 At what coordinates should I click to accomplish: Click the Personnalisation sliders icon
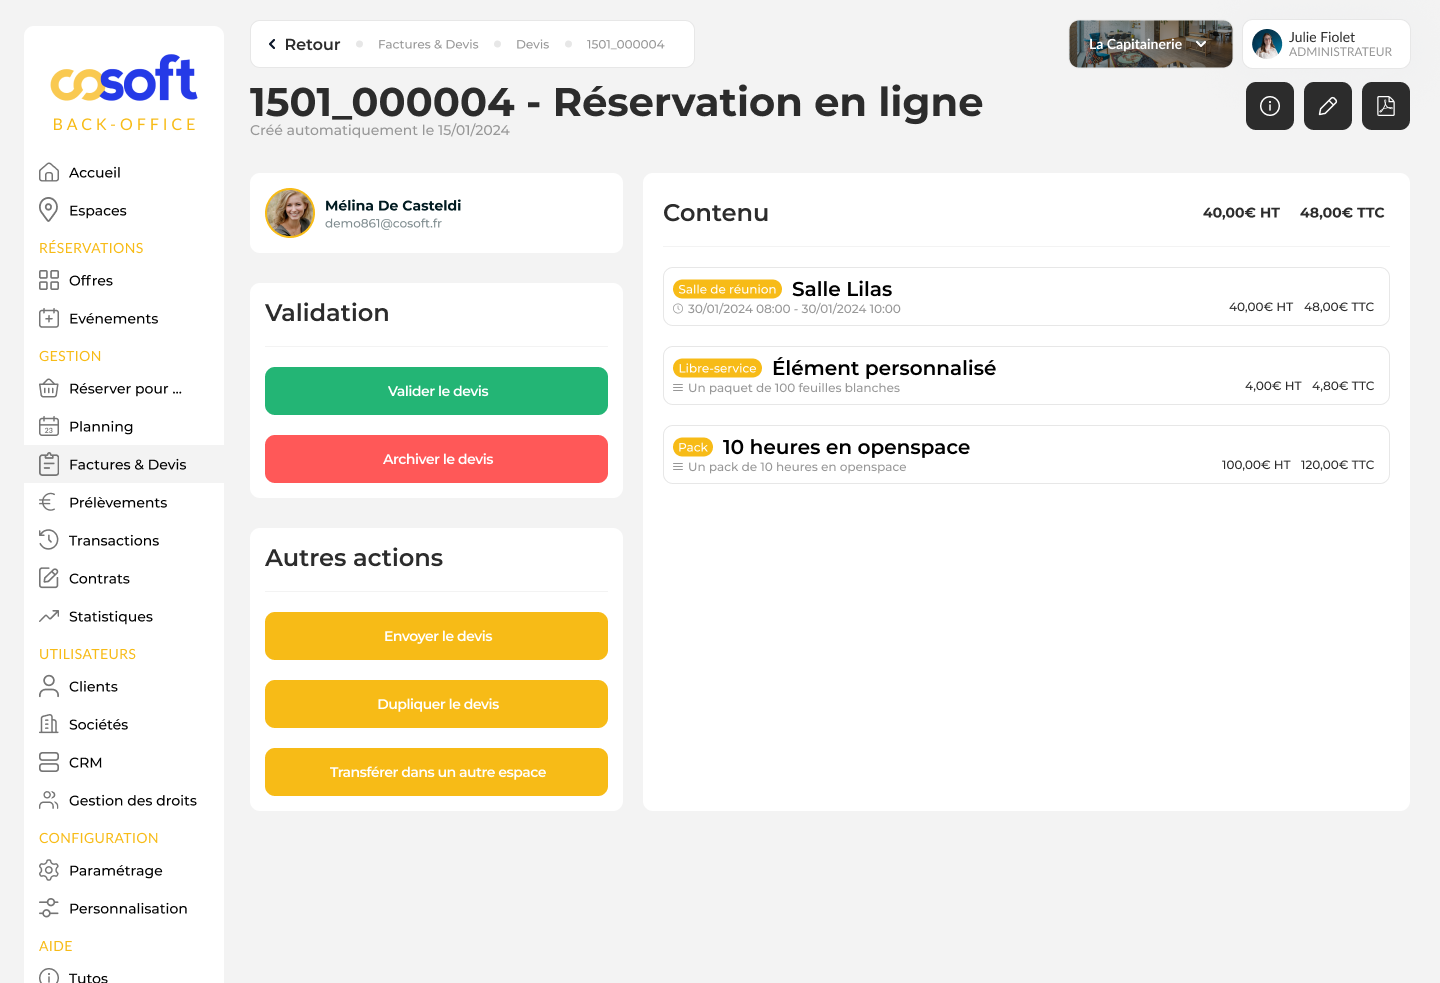click(49, 908)
